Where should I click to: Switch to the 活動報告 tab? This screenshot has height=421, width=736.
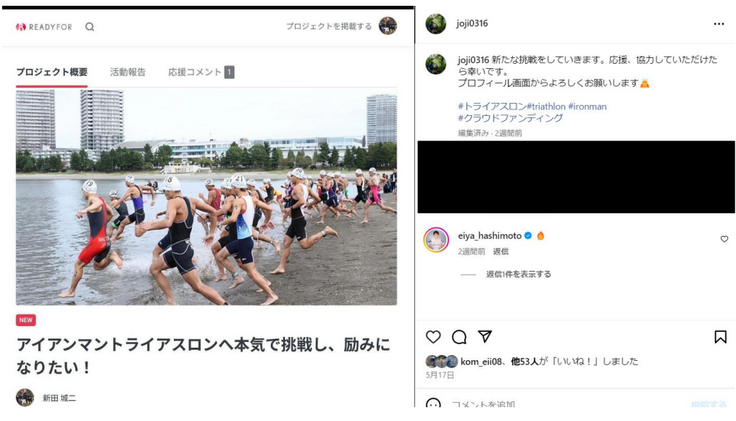pos(128,72)
